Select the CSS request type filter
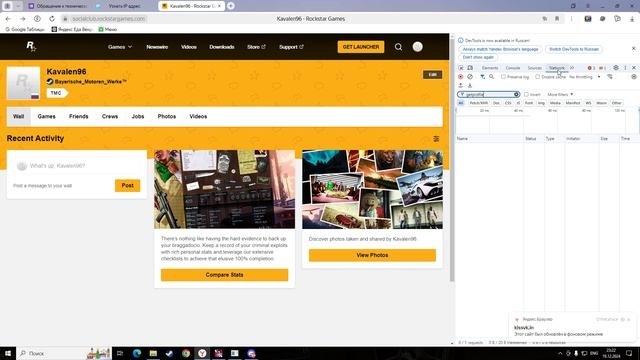 508,103
